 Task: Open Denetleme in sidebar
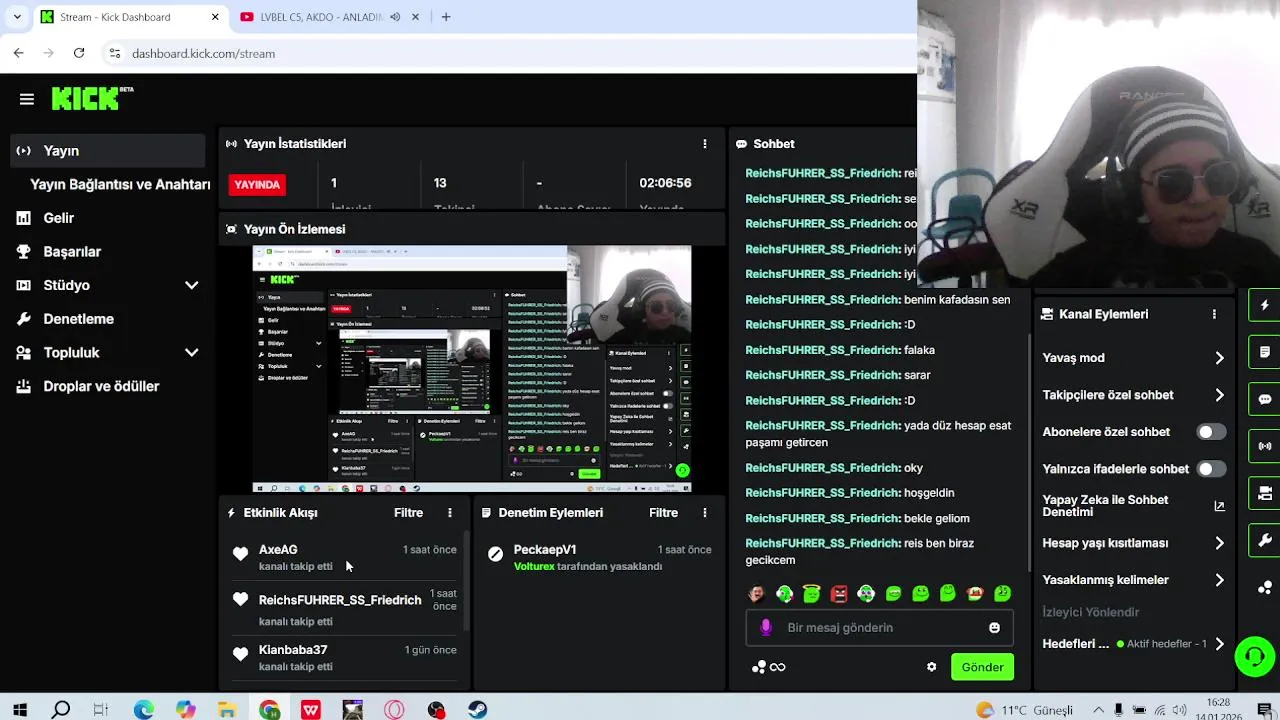coord(78,319)
